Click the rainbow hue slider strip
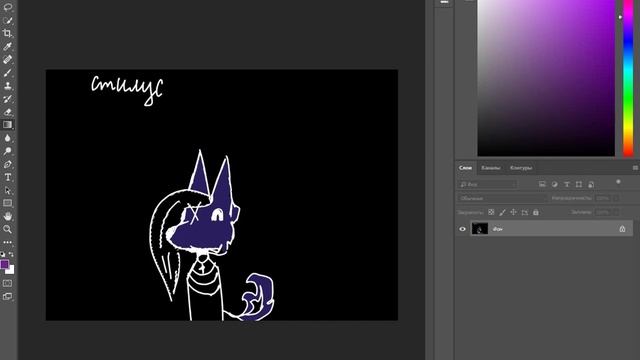Image resolution: width=640 pixels, height=360 pixels. (x=628, y=78)
